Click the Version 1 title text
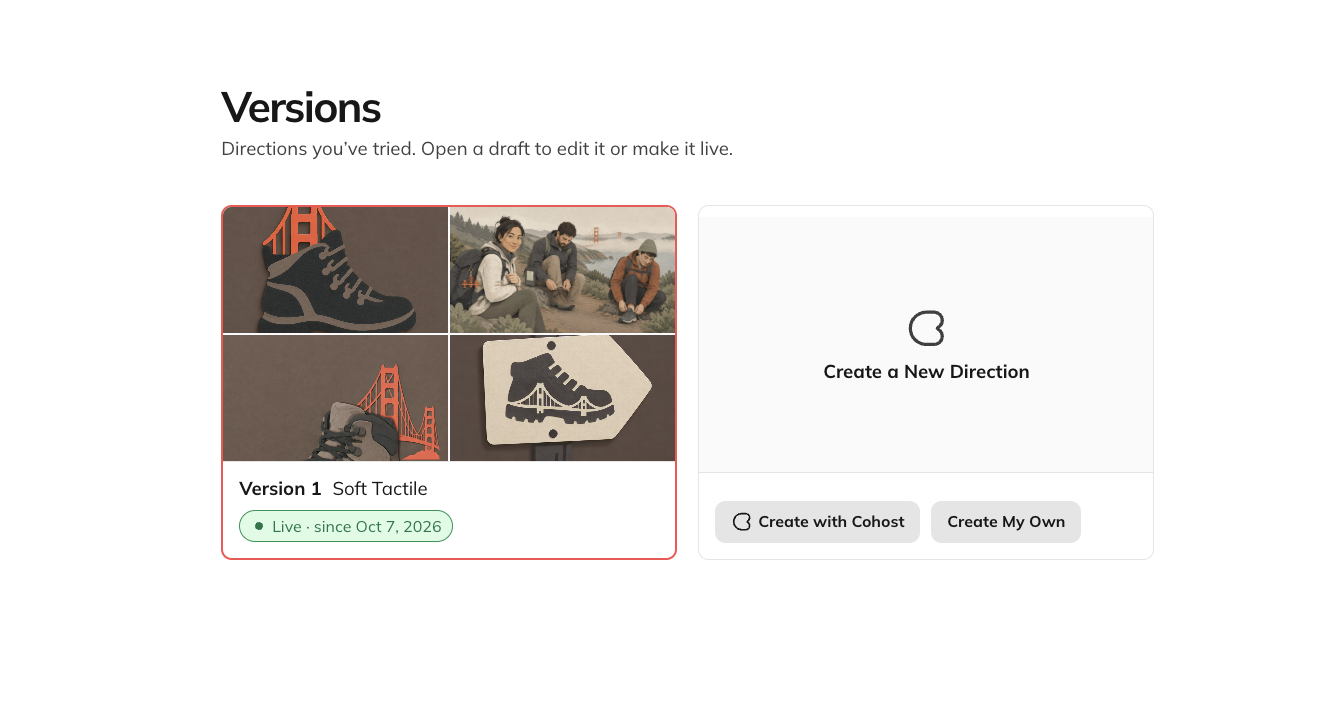Image resolution: width=1320 pixels, height=728 pixels. pyautogui.click(x=280, y=489)
